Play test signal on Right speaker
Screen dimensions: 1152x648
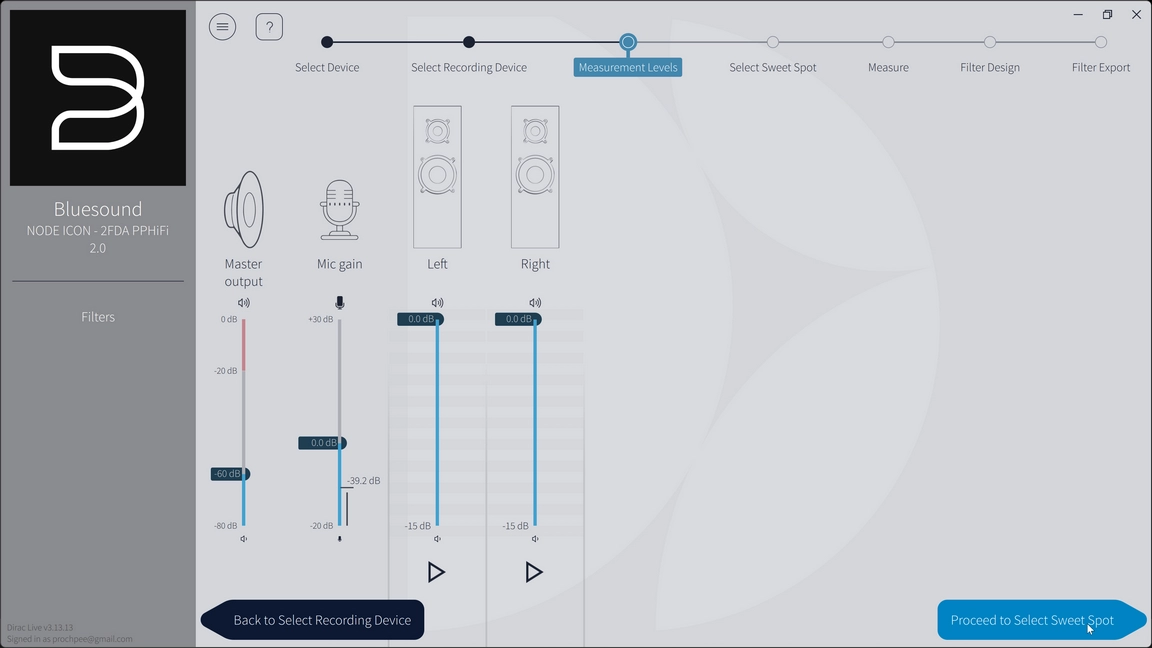click(534, 572)
